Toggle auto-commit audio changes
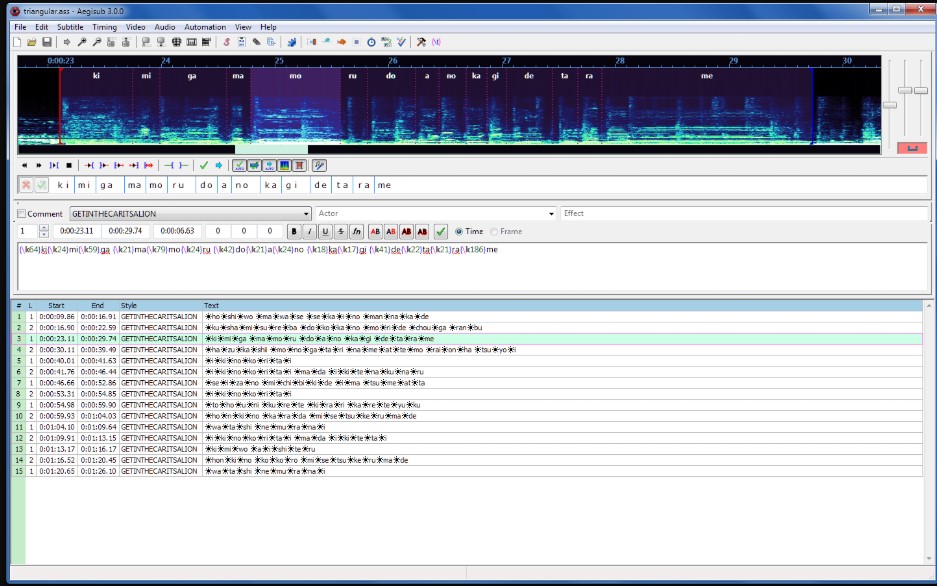Screen dimensions: 937x586 pos(239,165)
